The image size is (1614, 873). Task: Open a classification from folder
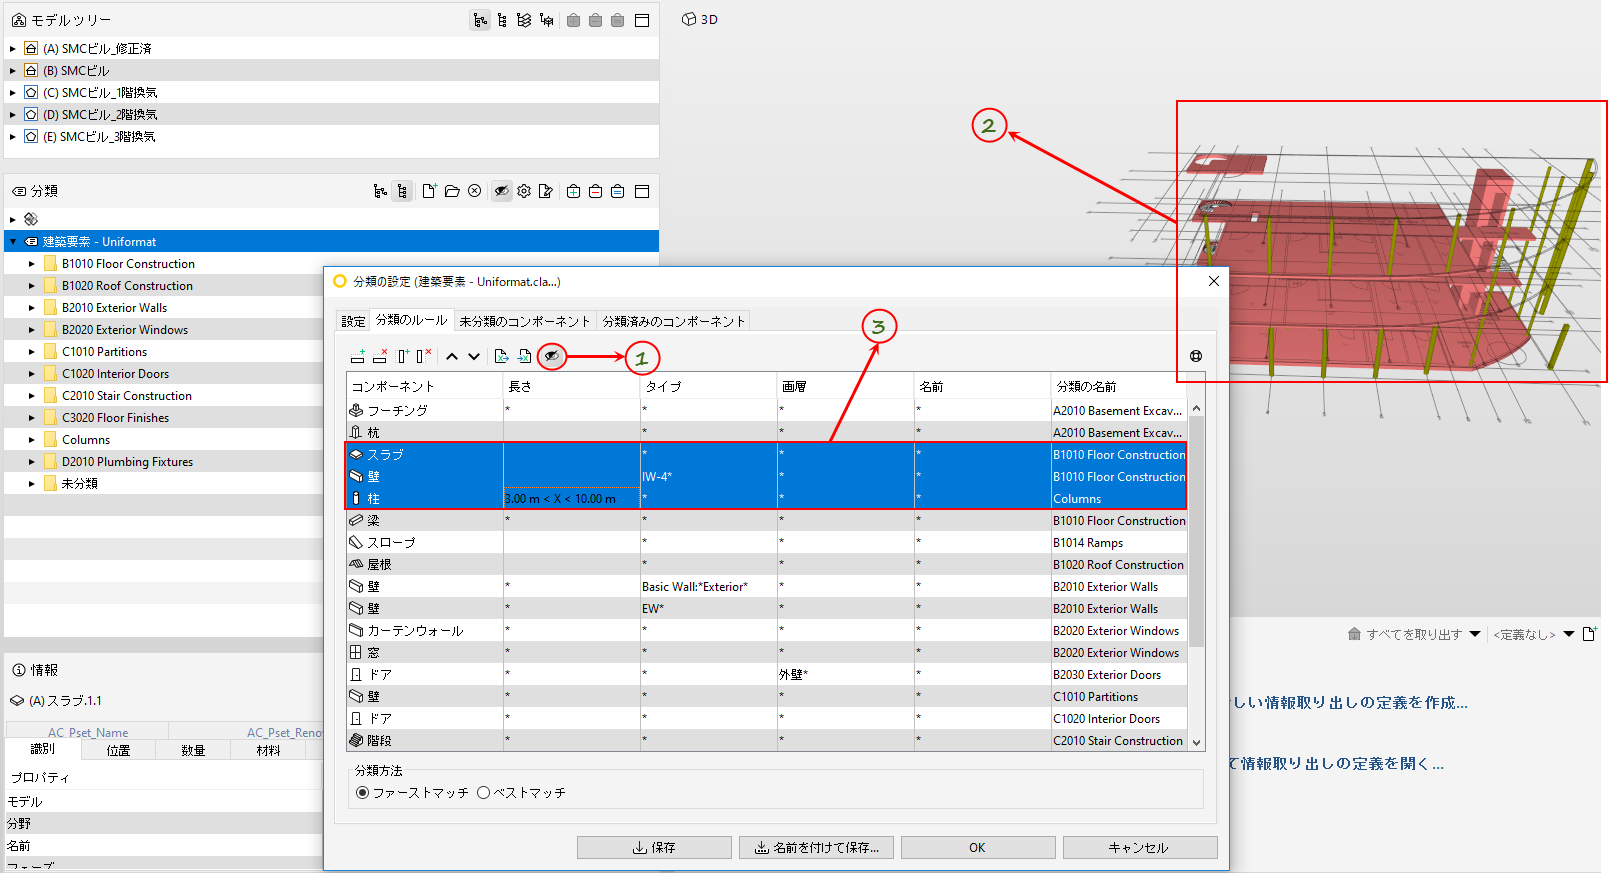[x=452, y=191]
